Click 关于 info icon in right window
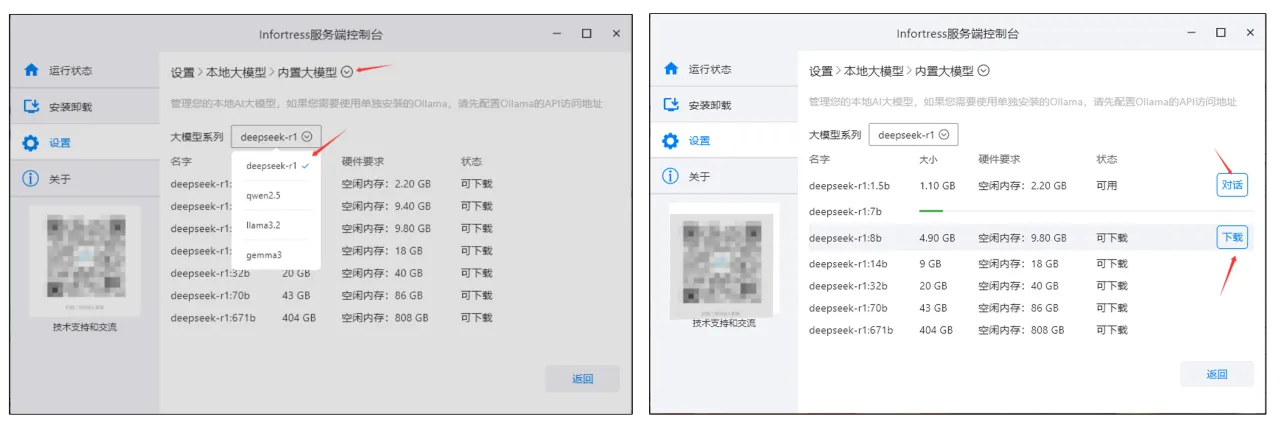 671,177
